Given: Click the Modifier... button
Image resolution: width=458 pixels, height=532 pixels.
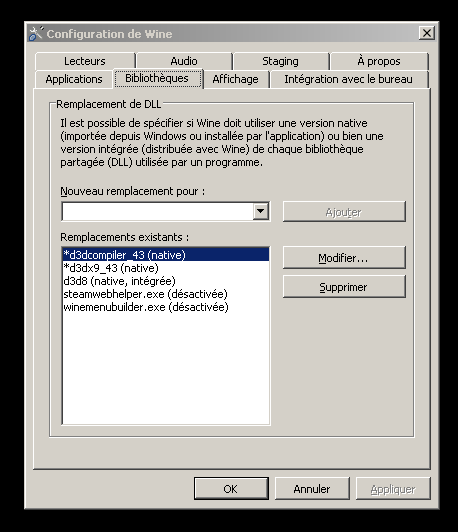Looking at the screenshot, I should (x=344, y=258).
